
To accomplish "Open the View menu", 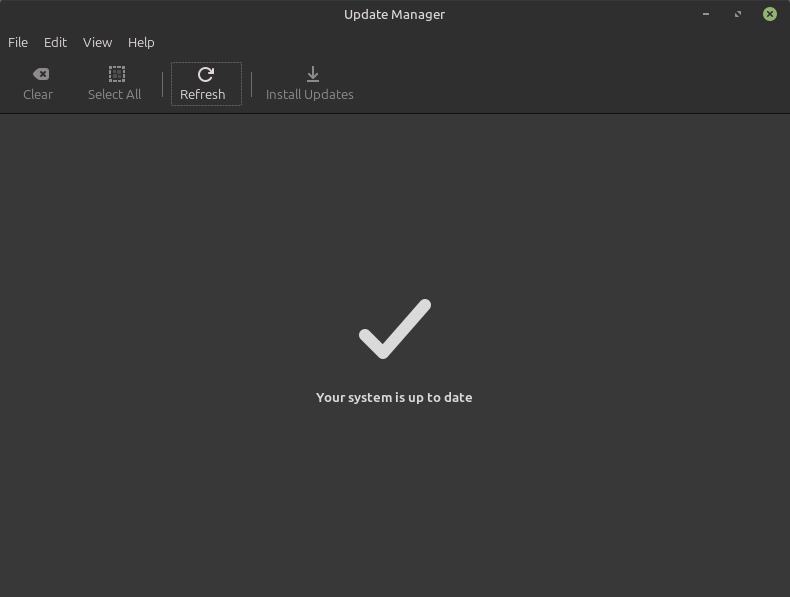I will click(97, 42).
